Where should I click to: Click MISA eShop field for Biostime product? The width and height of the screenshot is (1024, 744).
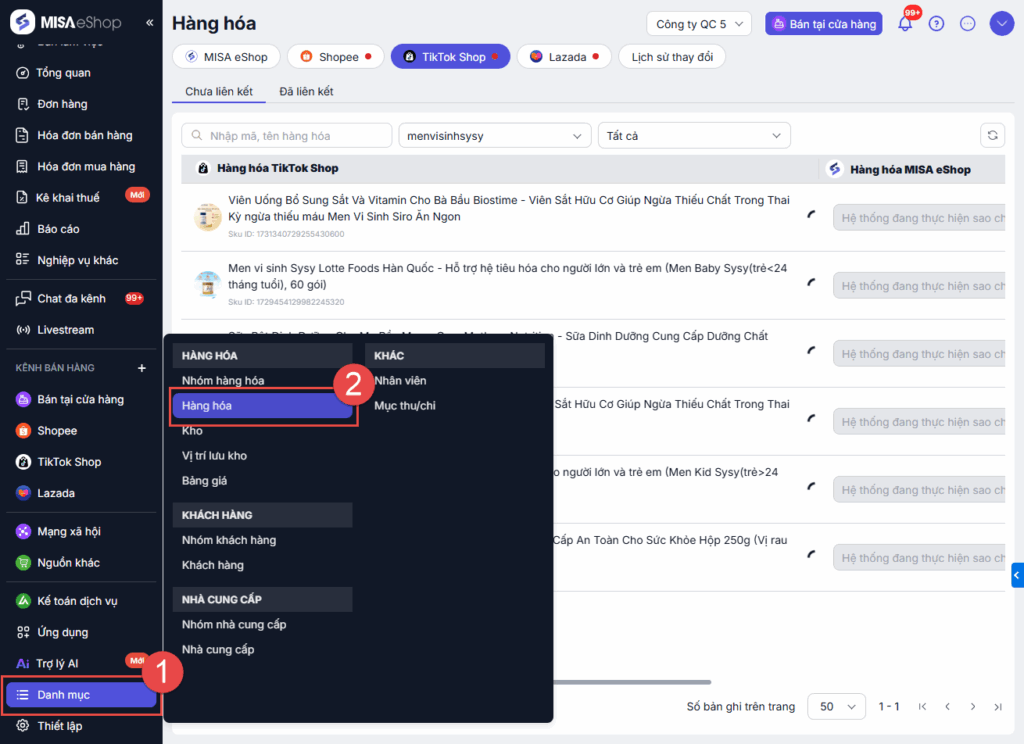919,218
